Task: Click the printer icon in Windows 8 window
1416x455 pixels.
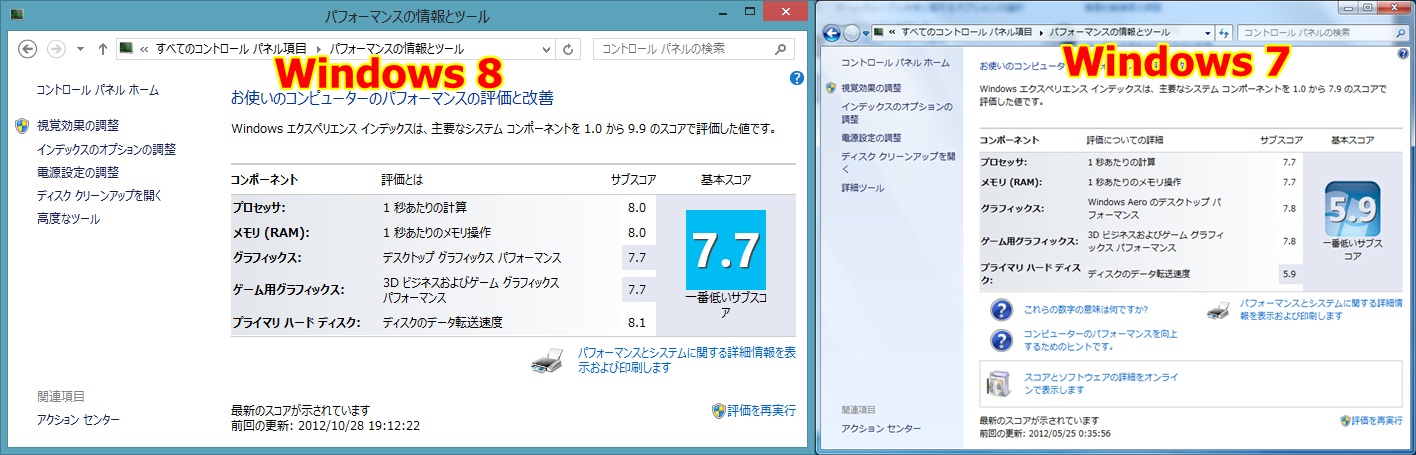Action: [x=549, y=361]
